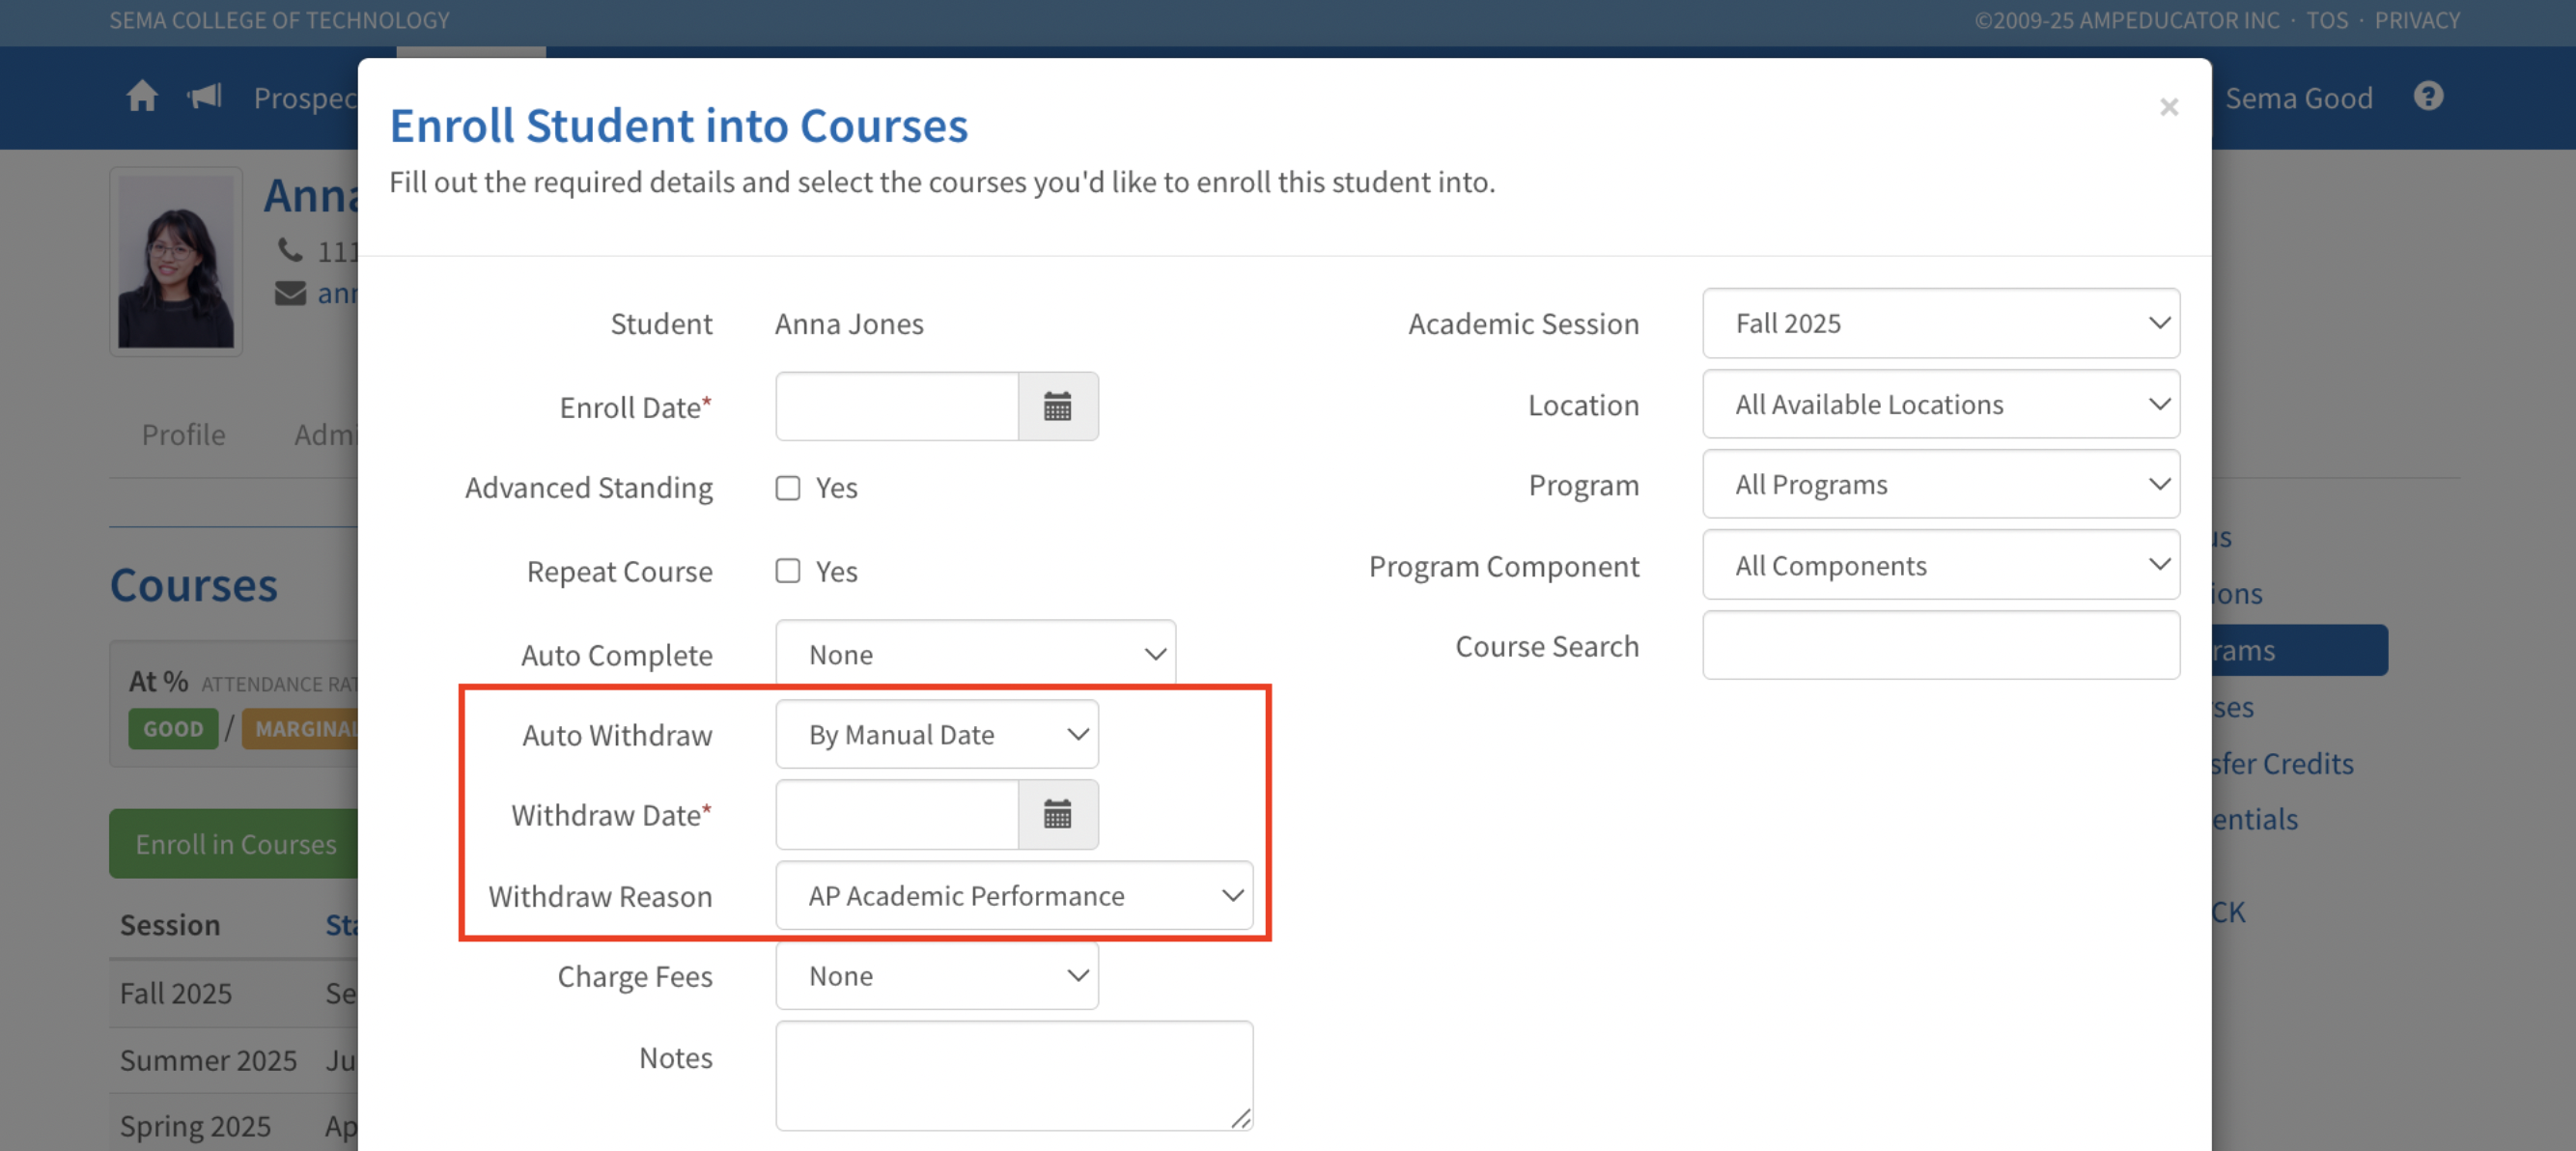The image size is (2576, 1151).
Task: Open the help question mark icon
Action: coord(2428,97)
